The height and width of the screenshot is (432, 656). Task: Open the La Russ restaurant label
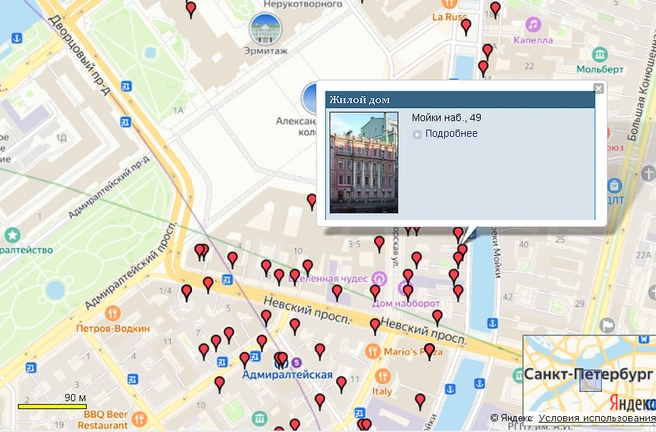[449, 17]
